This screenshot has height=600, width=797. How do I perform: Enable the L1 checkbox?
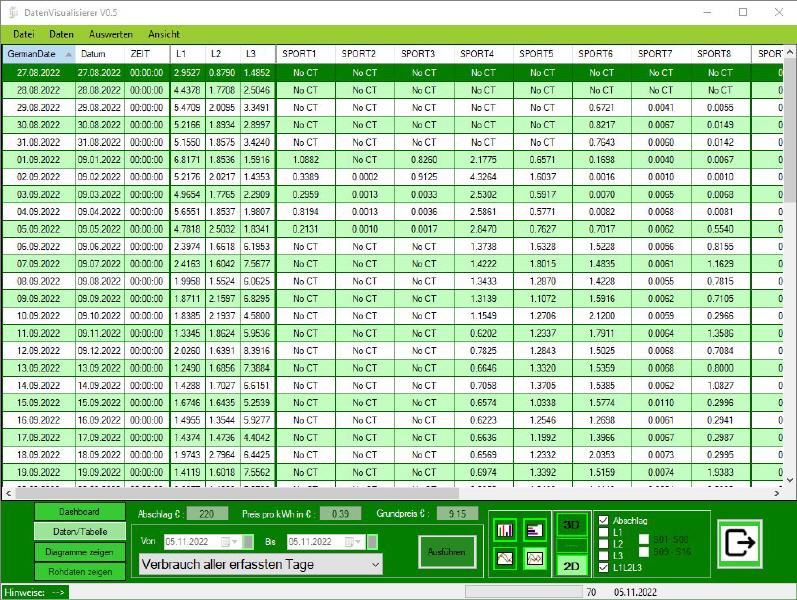coord(602,532)
